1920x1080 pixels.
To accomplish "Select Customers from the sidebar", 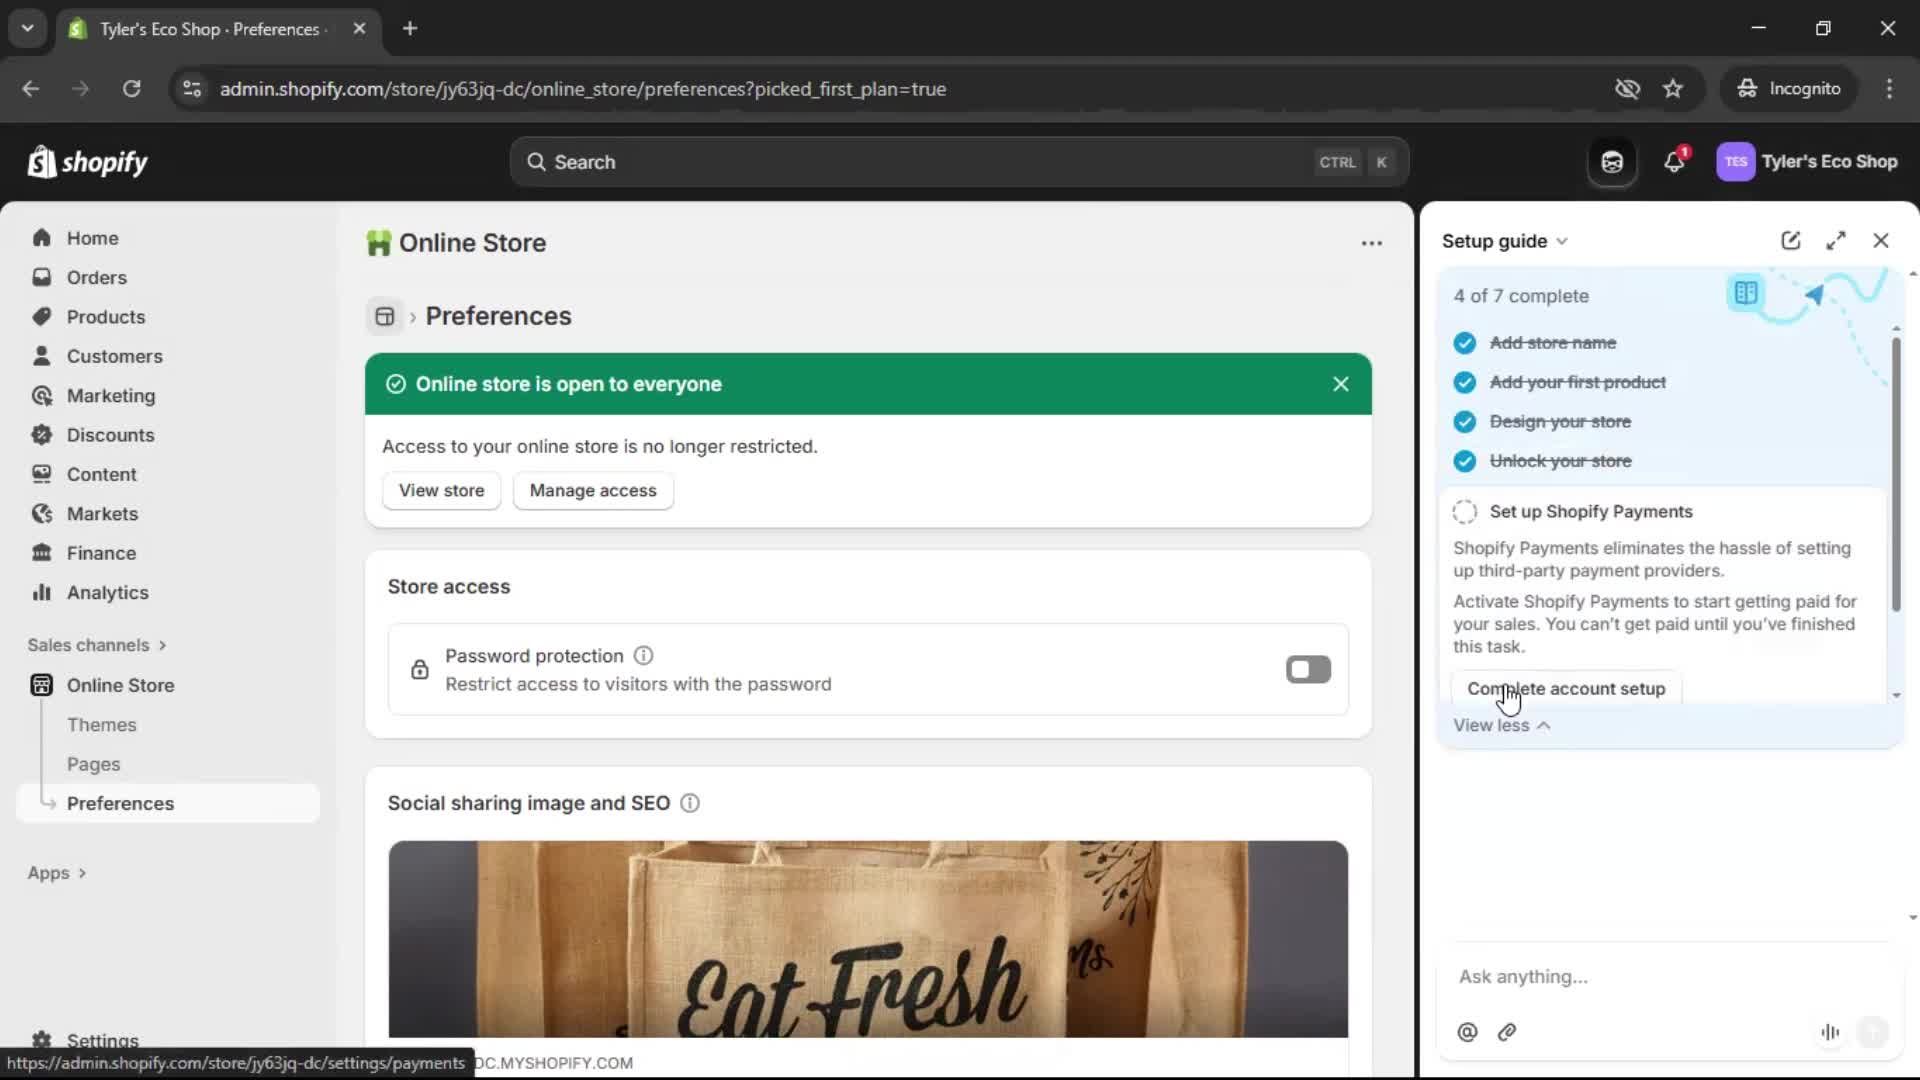I will tap(114, 355).
